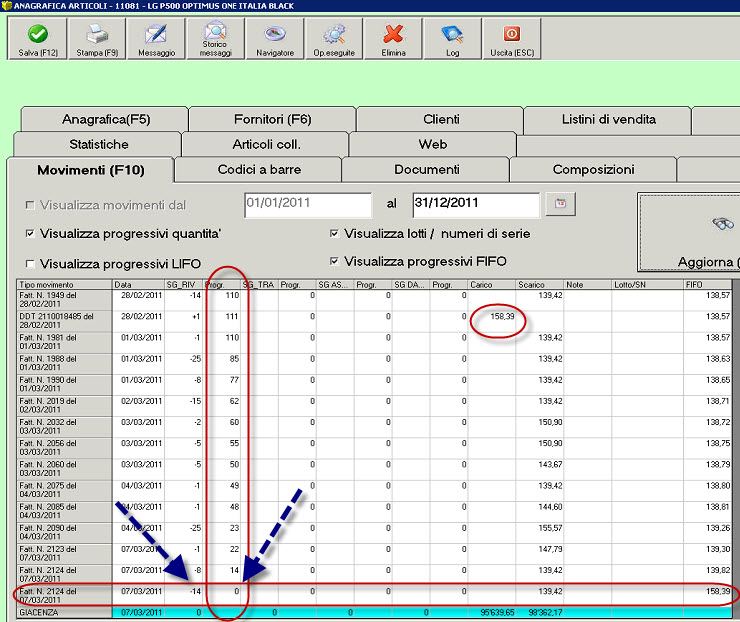
Task: Enable Visualizza progressivi LIFO checkbox
Action: (x=30, y=263)
